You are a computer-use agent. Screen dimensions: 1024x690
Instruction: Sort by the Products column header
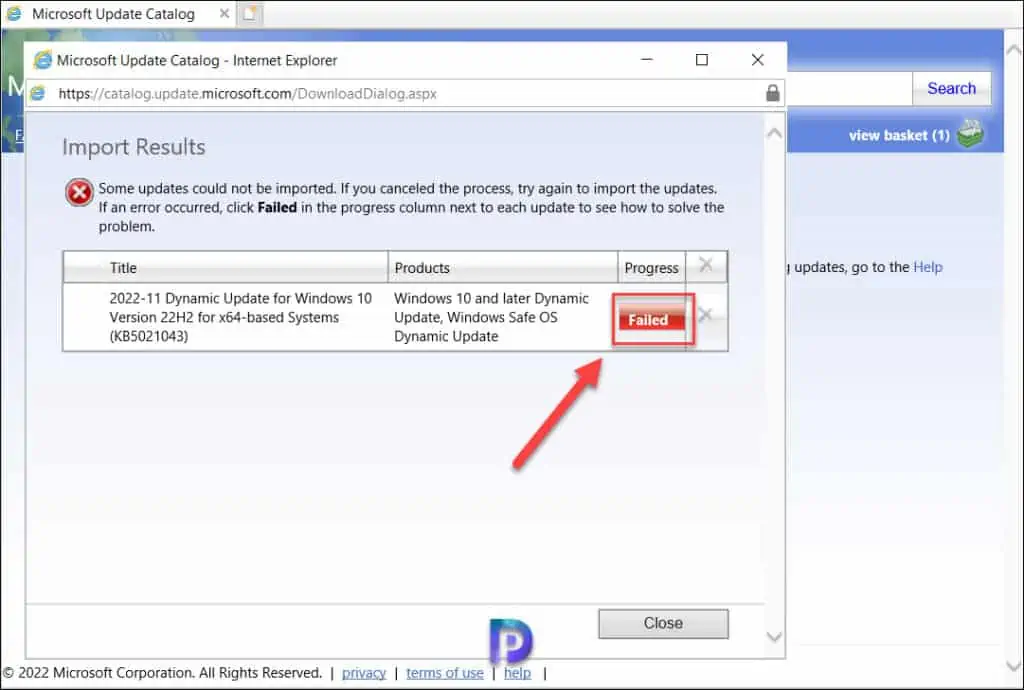pyautogui.click(x=503, y=268)
